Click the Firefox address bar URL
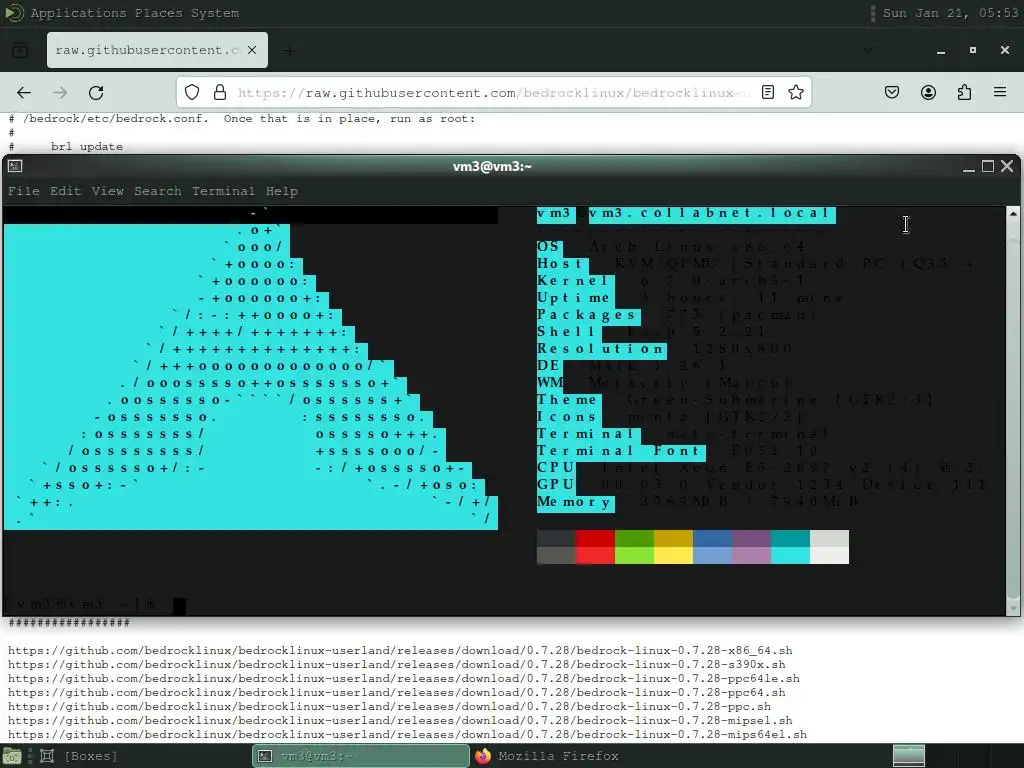 click(493, 93)
